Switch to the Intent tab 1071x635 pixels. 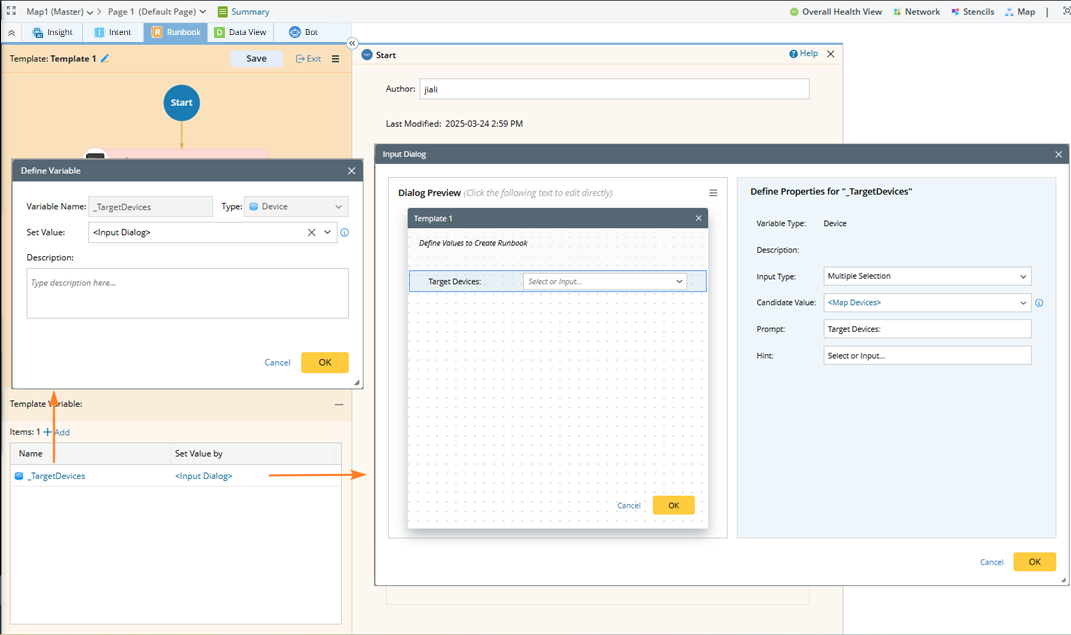(113, 32)
